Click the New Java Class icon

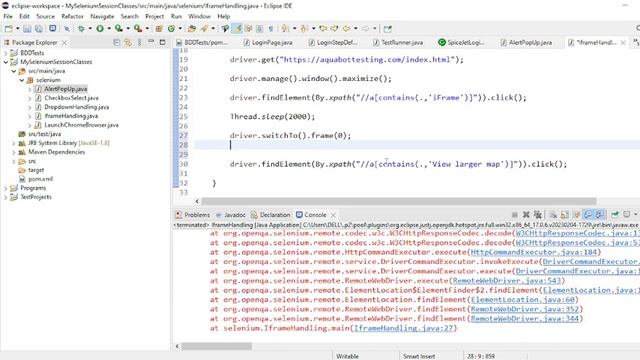(x=171, y=29)
